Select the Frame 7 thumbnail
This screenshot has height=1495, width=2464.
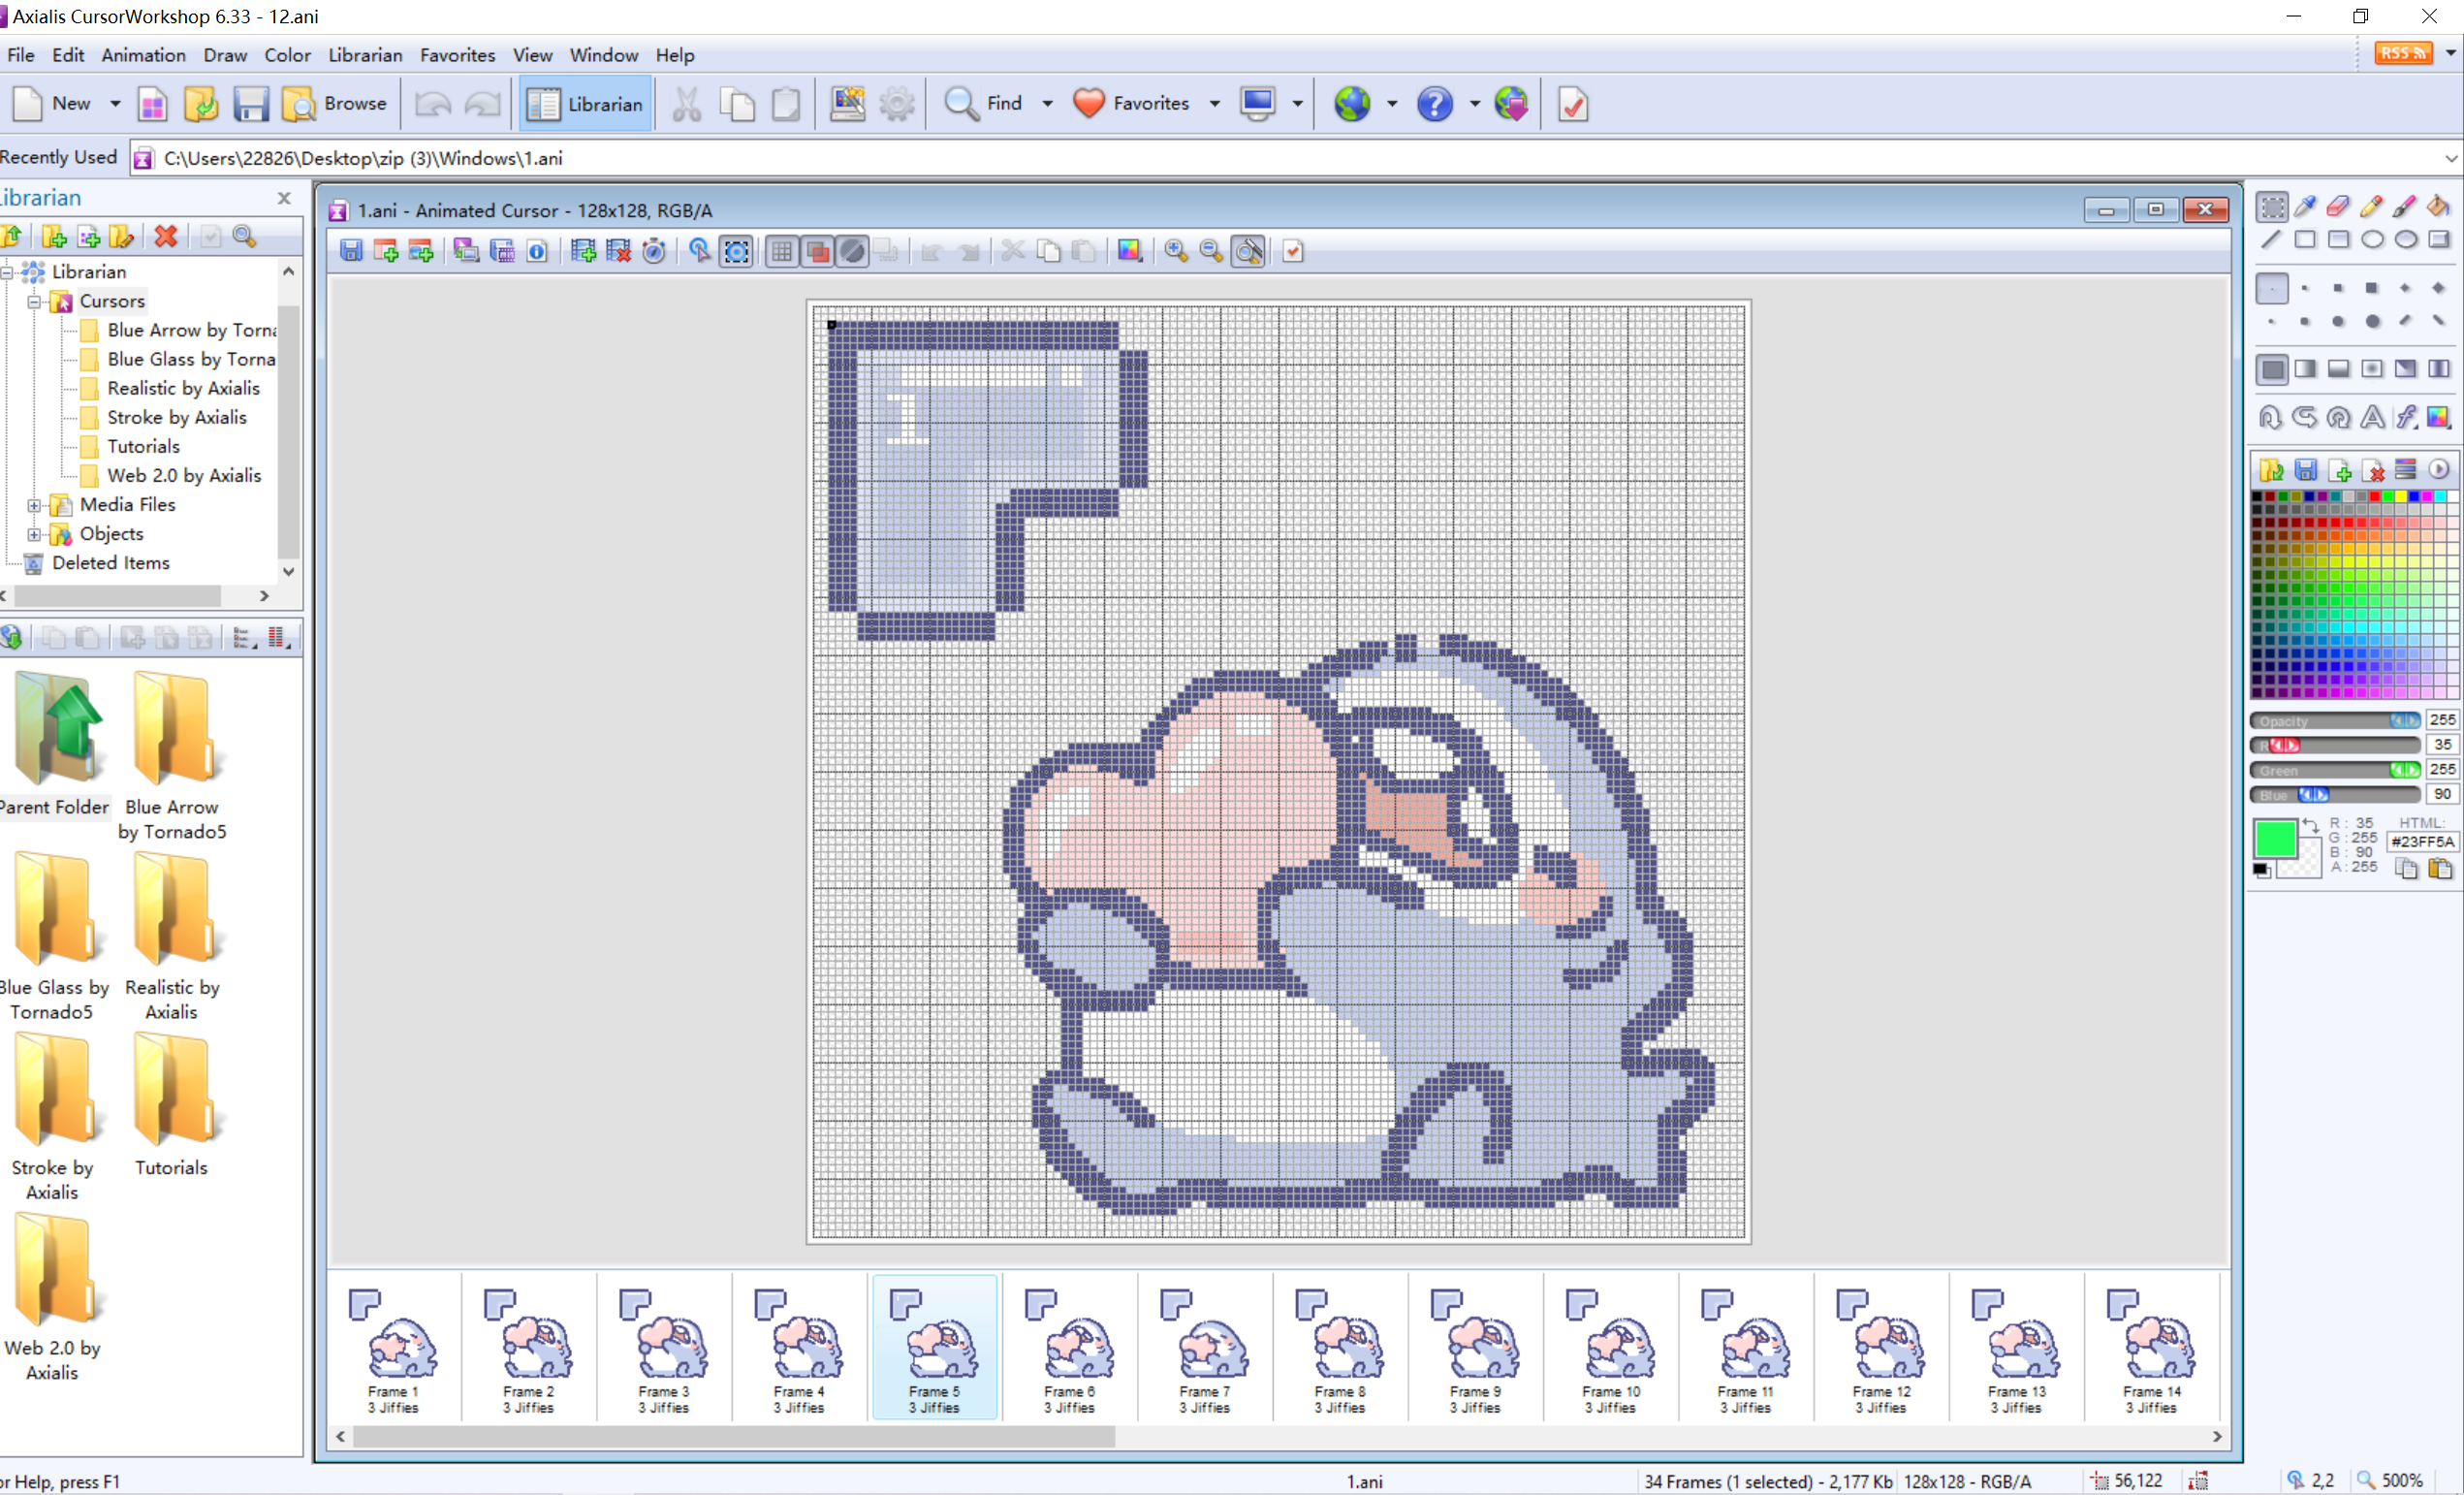pos(1205,1347)
